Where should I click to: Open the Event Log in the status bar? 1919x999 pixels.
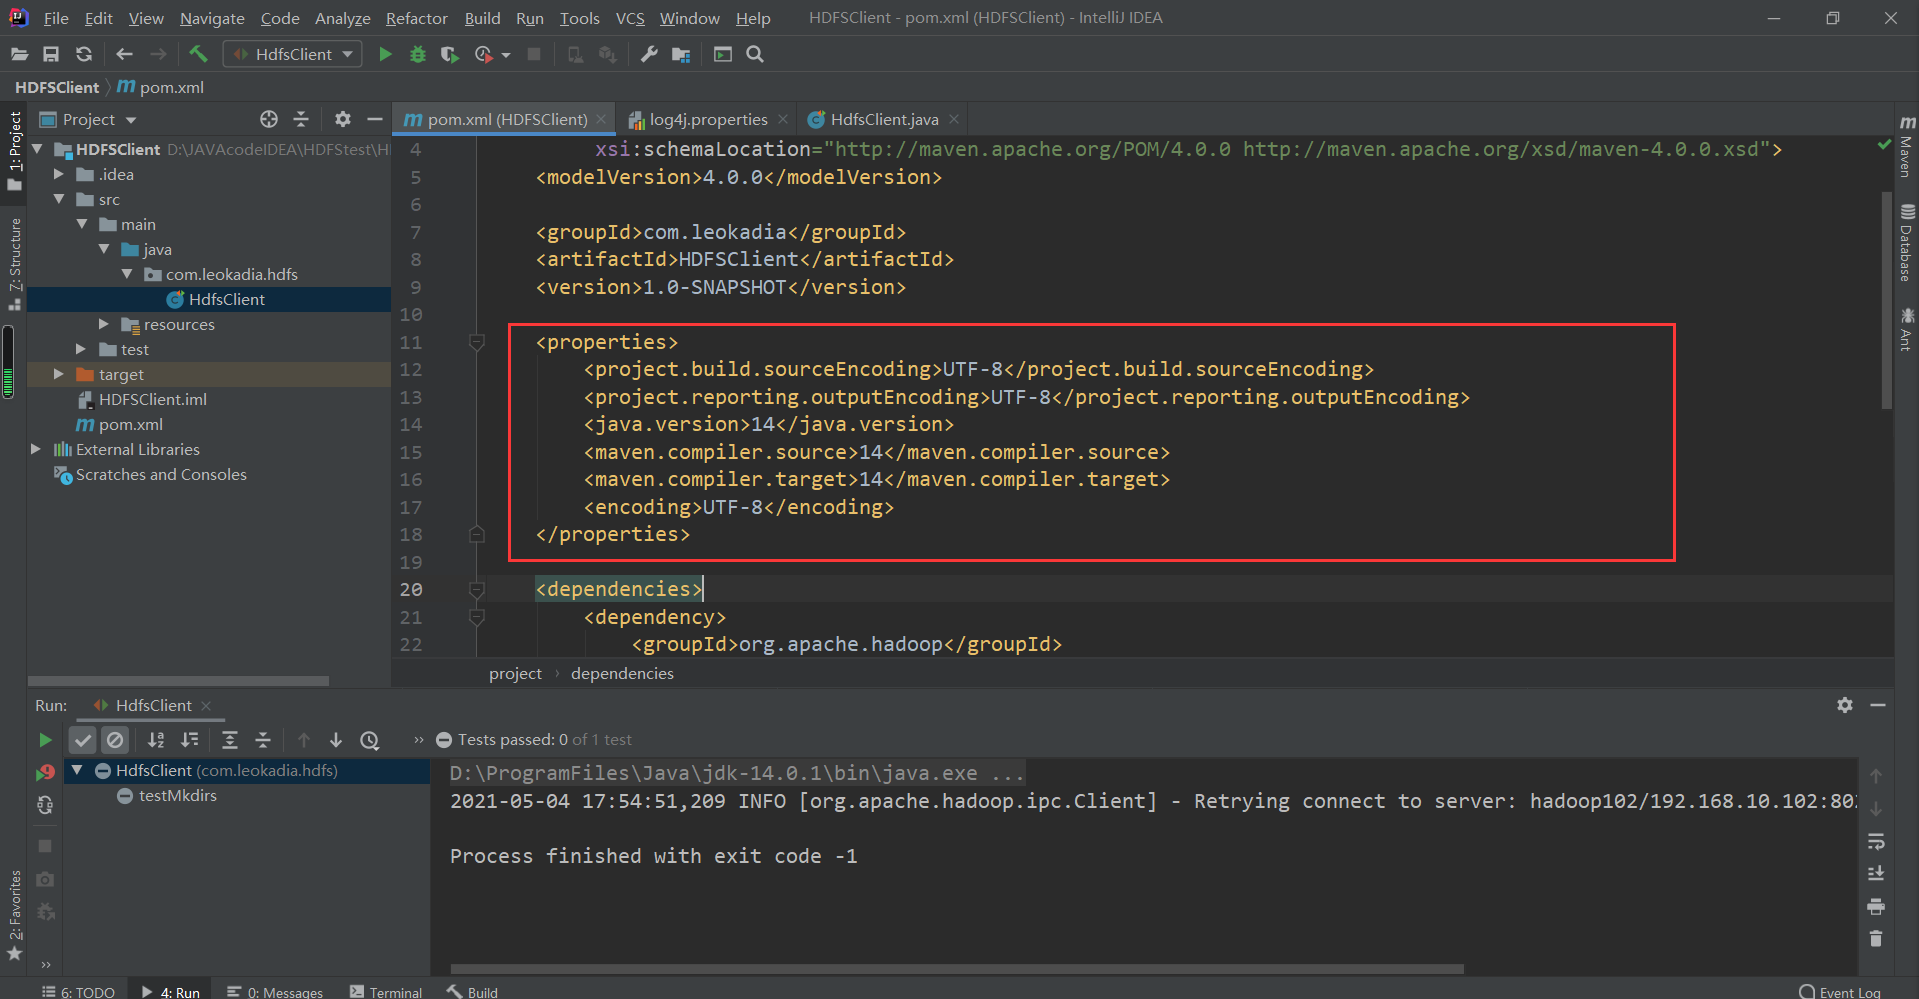click(x=1845, y=991)
